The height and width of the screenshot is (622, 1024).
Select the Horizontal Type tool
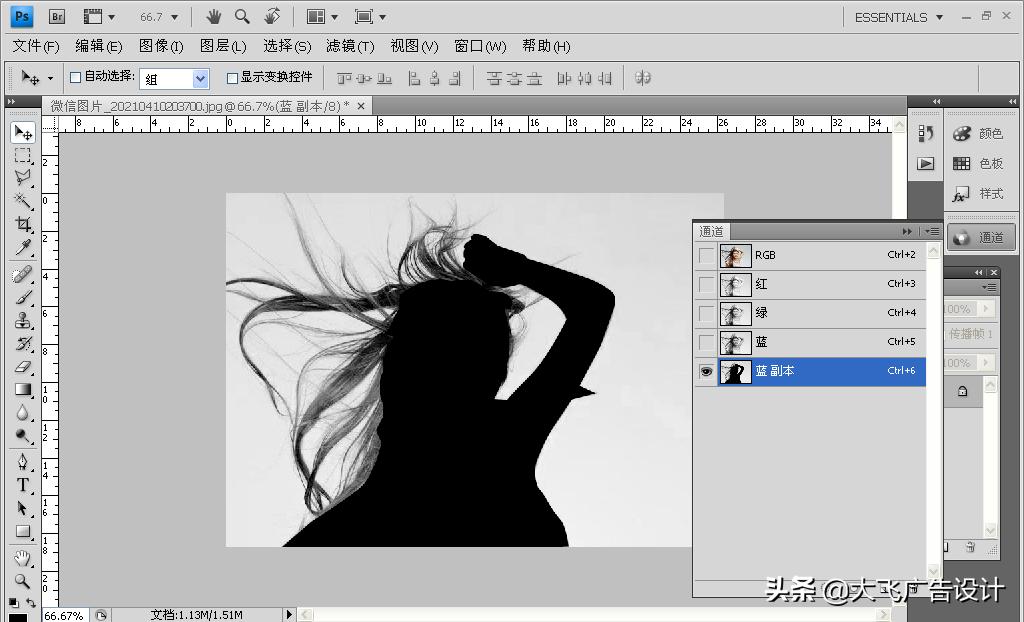[x=23, y=485]
